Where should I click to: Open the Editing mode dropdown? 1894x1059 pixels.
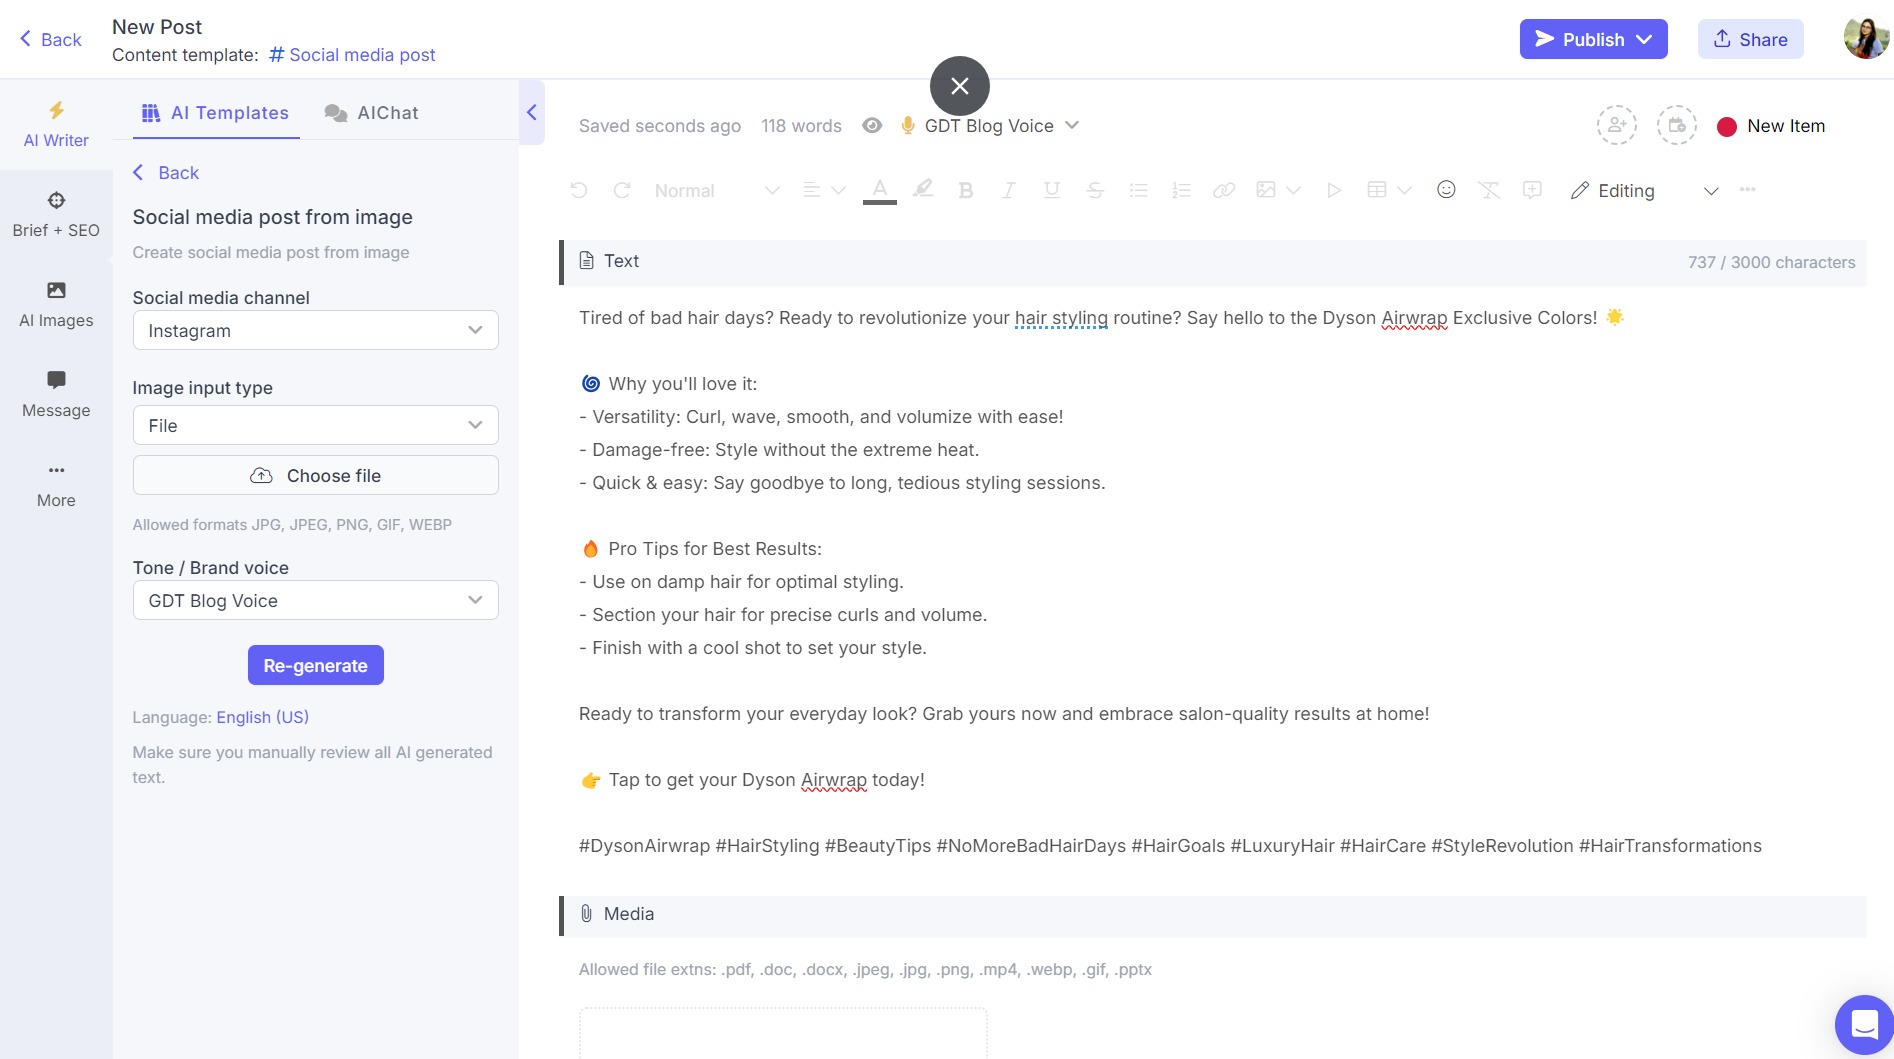pyautogui.click(x=1645, y=190)
